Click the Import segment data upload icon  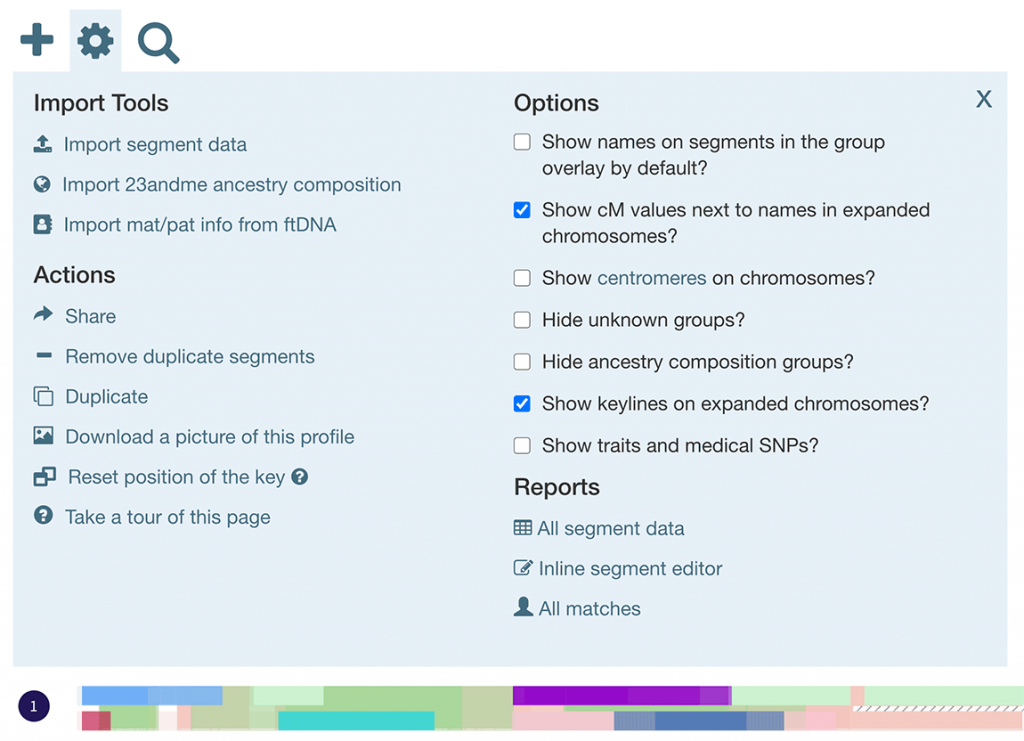click(42, 143)
